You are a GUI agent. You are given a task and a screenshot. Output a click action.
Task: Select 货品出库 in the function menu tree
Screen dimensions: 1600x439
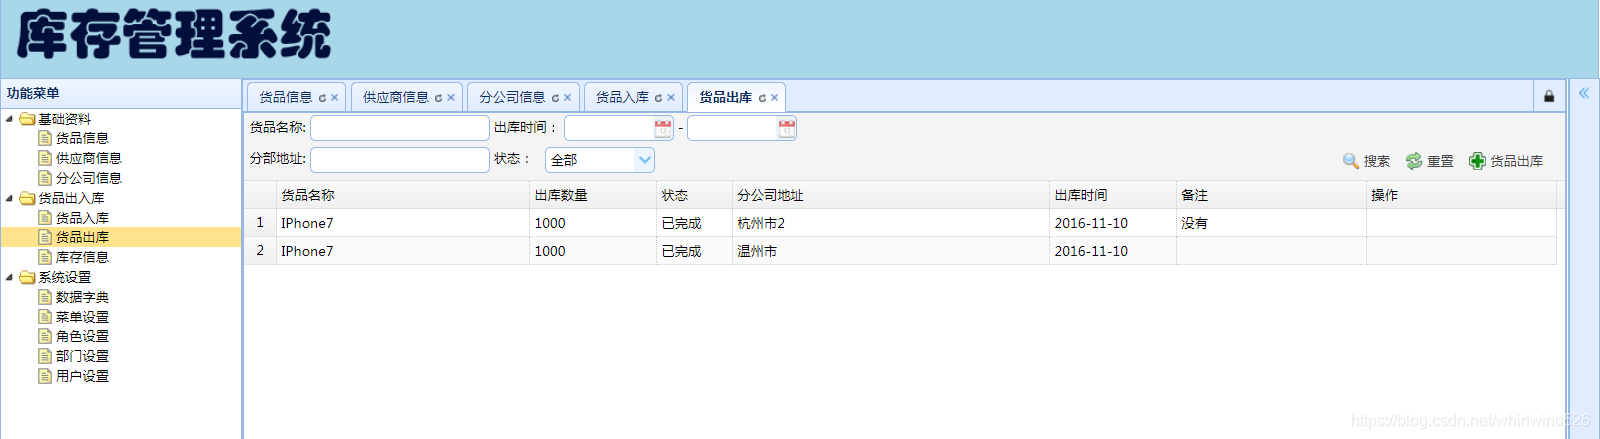click(82, 237)
